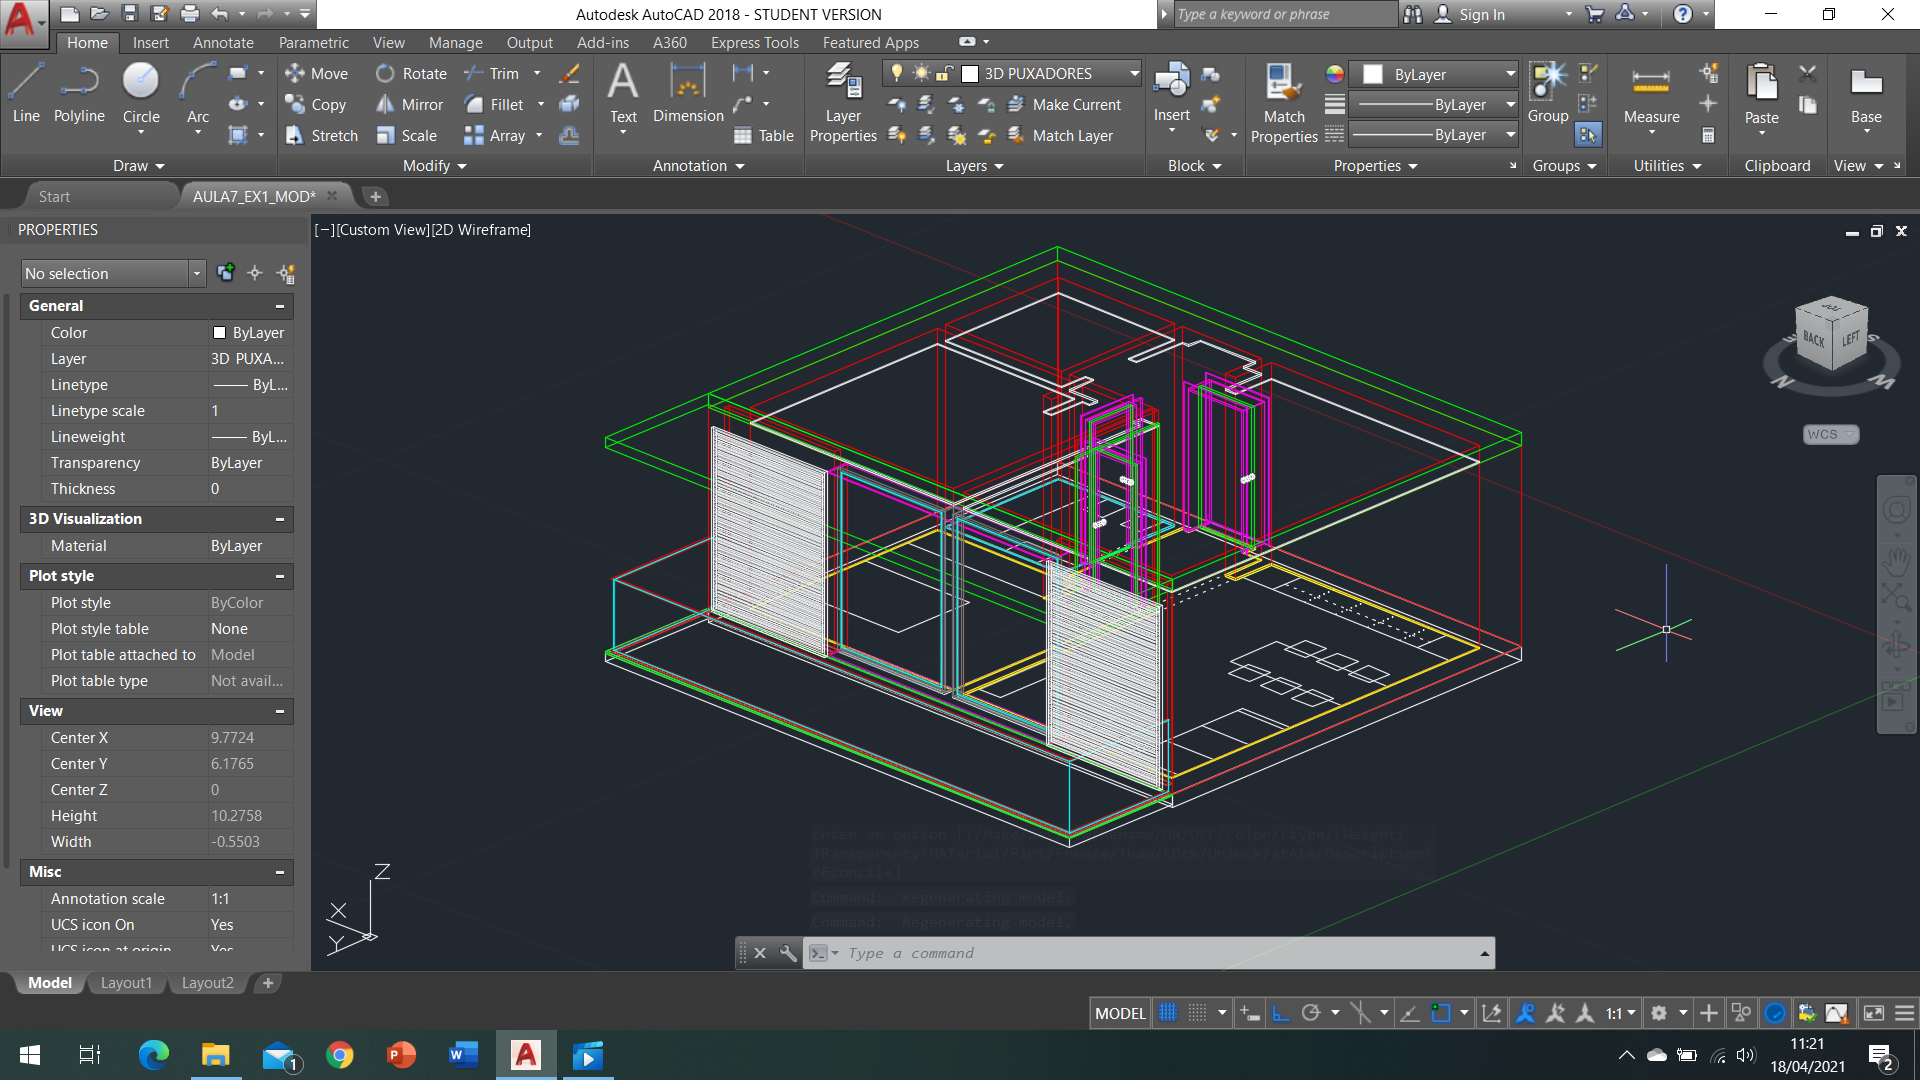
Task: Toggle object snap in status bar
Action: click(1440, 1013)
